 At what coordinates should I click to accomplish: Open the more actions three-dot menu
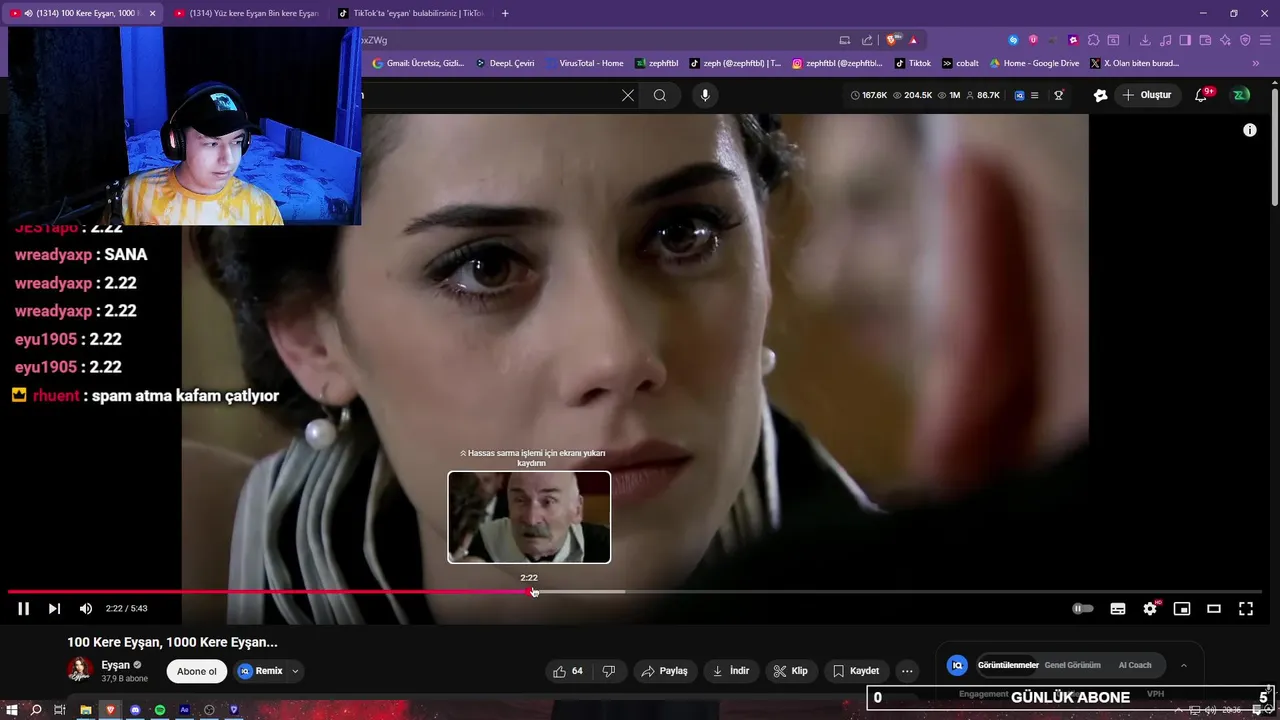coord(907,671)
